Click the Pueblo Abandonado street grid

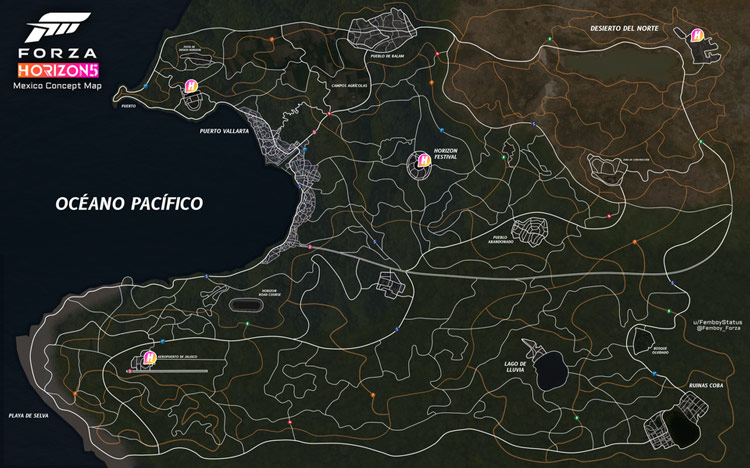(529, 232)
